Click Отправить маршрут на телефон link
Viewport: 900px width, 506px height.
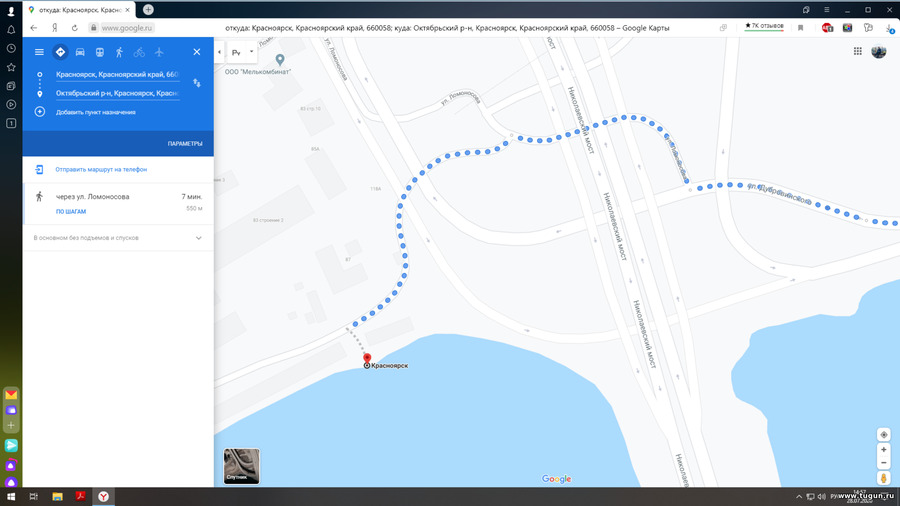coord(101,169)
